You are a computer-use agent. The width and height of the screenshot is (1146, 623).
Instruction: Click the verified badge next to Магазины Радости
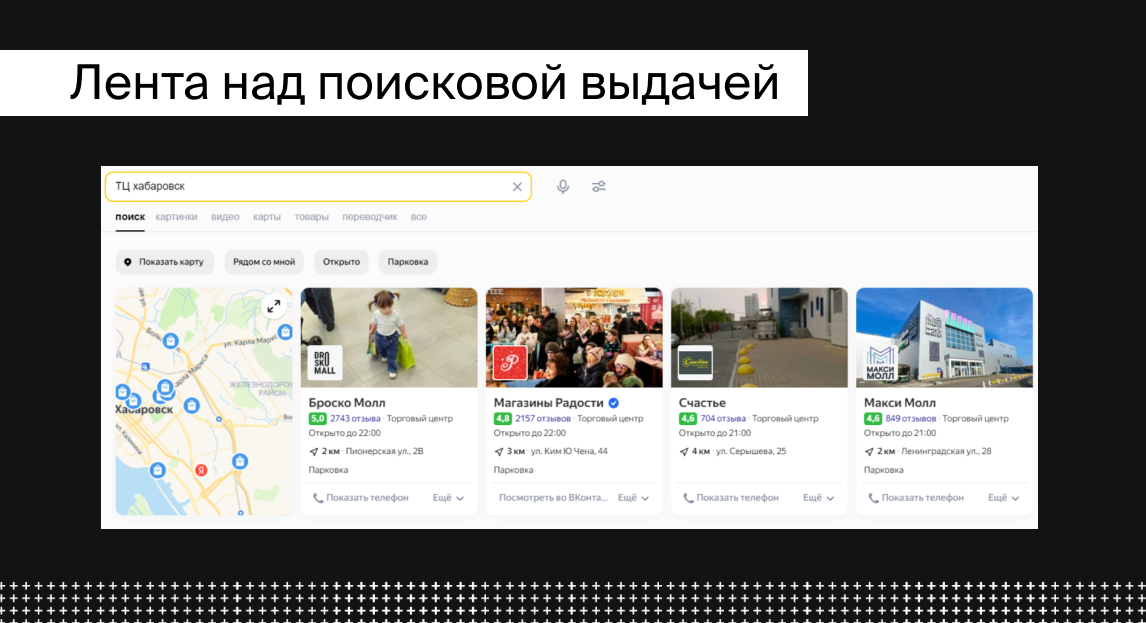614,403
